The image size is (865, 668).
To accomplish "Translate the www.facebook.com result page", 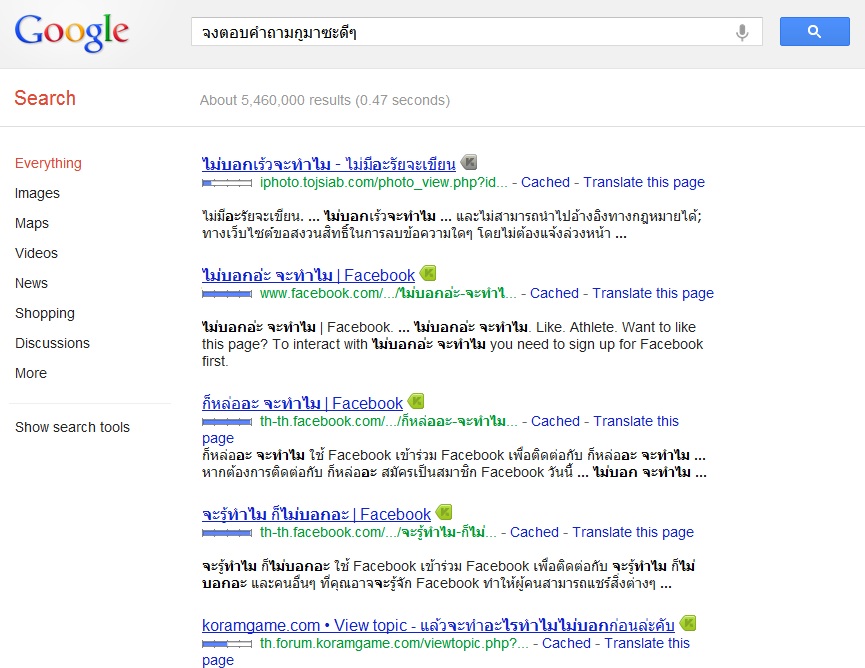I will tap(653, 293).
